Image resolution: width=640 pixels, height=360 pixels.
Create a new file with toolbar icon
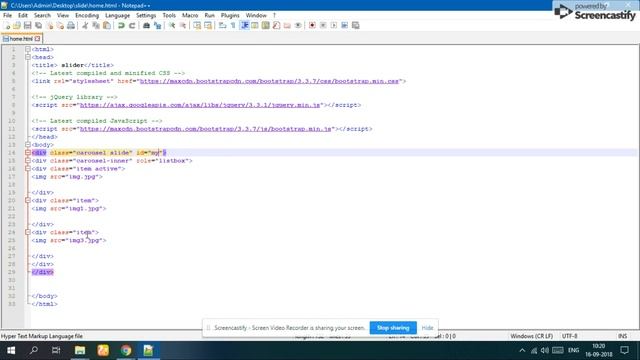click(6, 25)
